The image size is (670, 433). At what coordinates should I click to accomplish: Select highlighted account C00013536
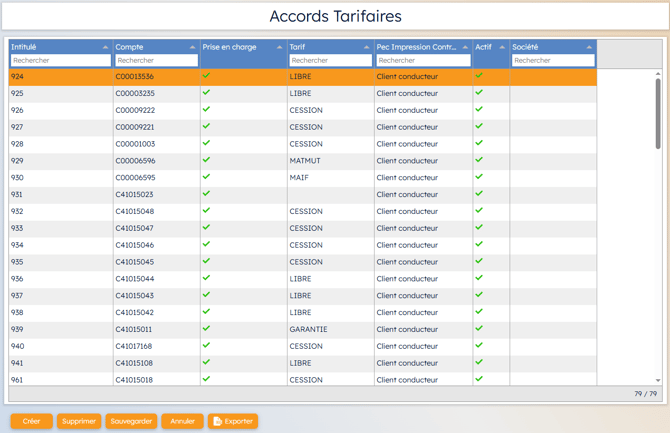[x=134, y=77]
